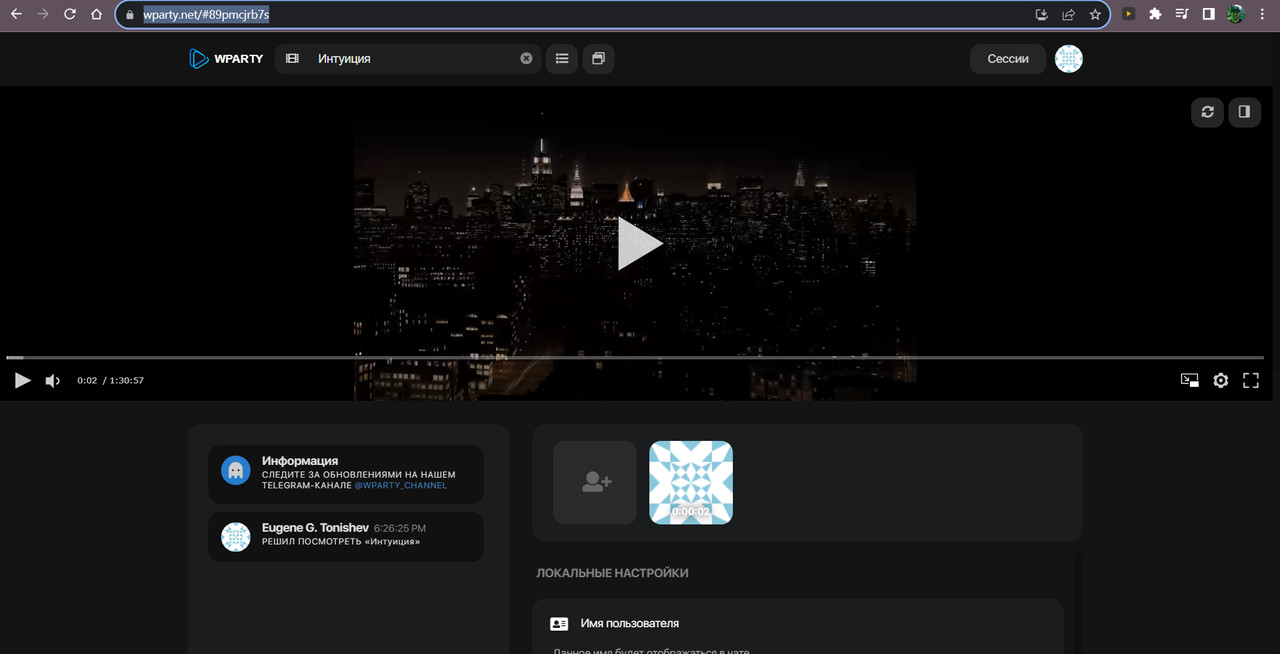
Task: Open the Сессии menu
Action: coord(1008,59)
